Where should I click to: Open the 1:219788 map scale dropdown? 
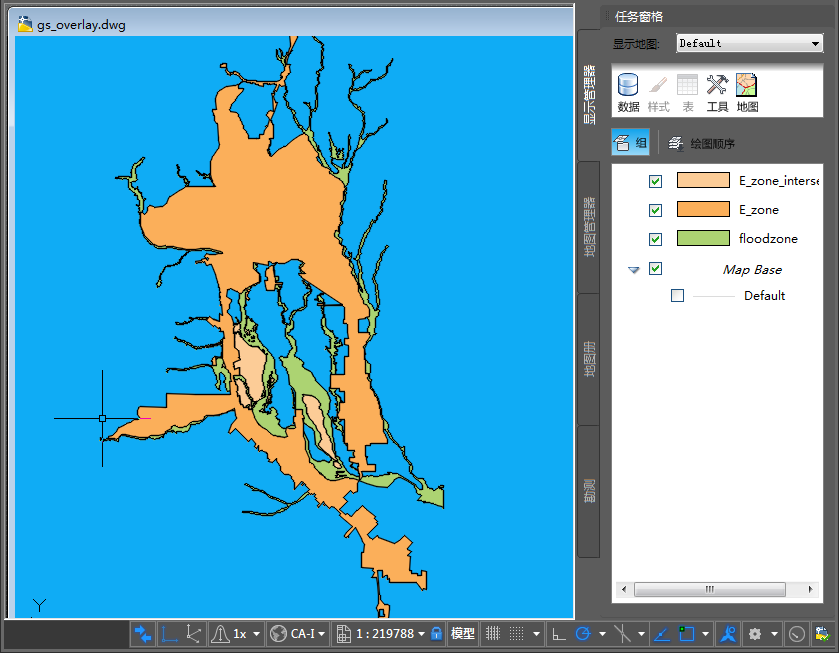point(421,634)
